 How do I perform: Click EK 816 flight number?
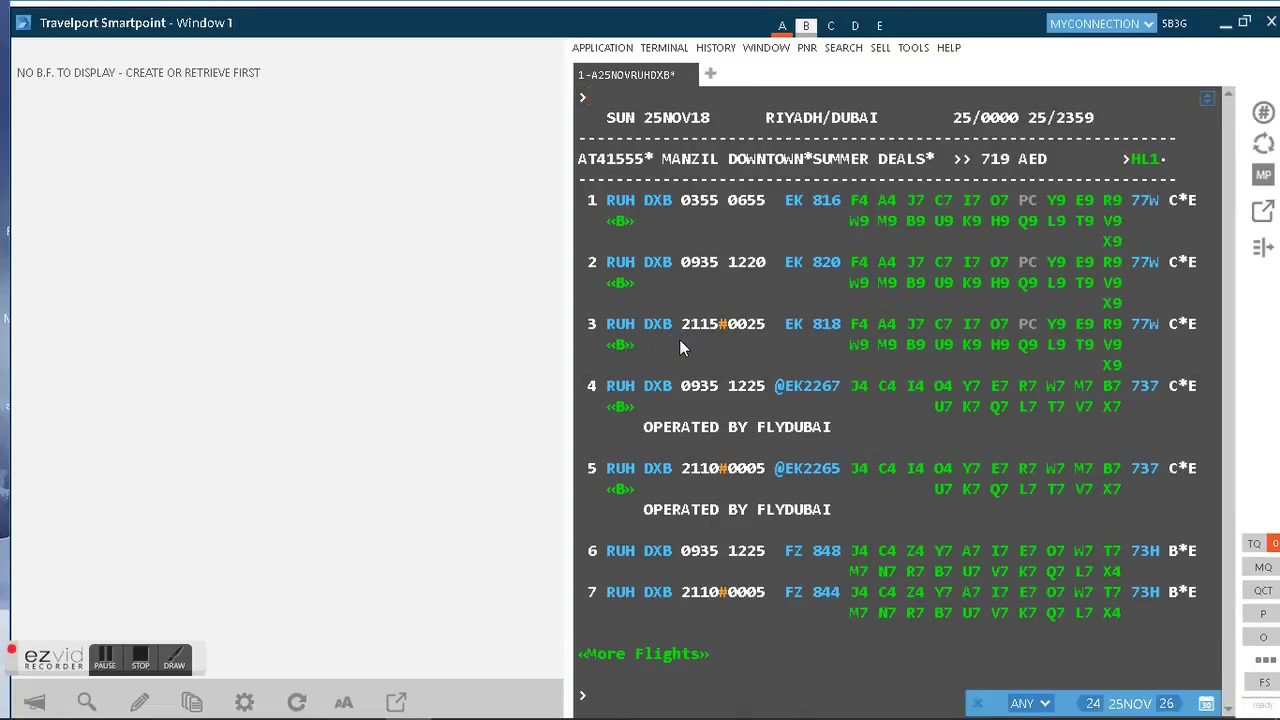point(812,200)
